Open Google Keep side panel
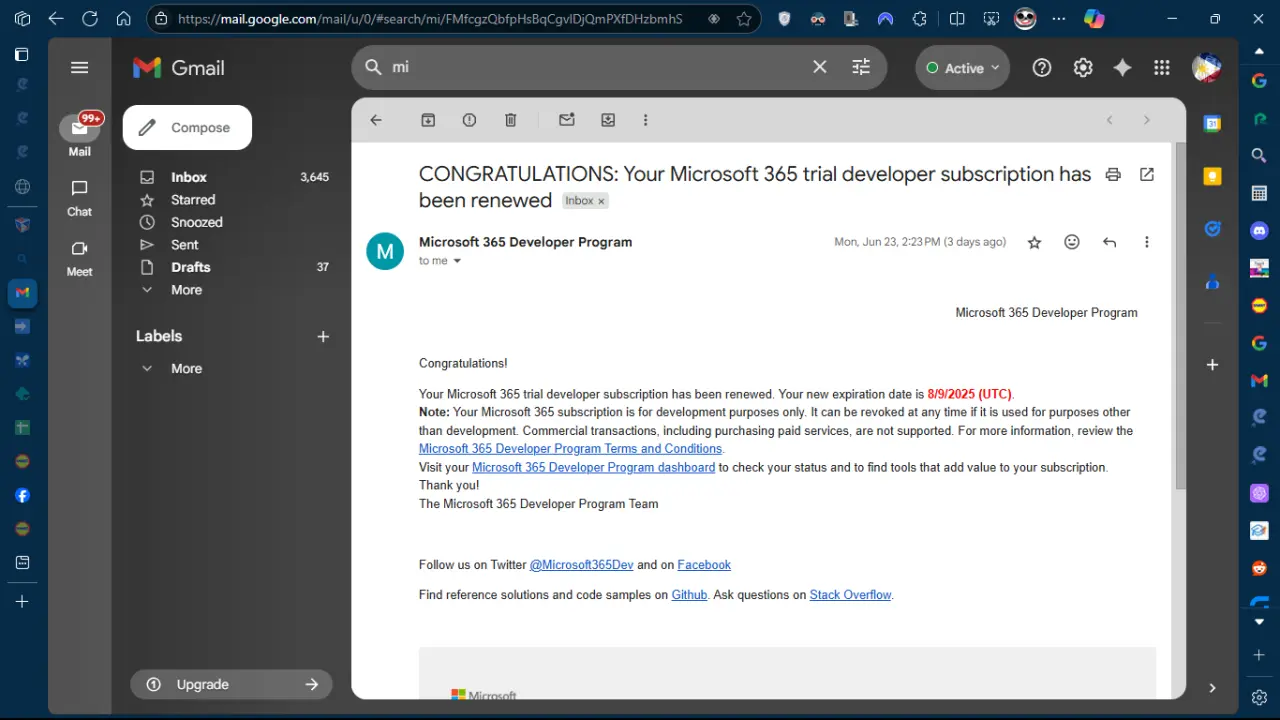The image size is (1280, 720). pos(1212,177)
